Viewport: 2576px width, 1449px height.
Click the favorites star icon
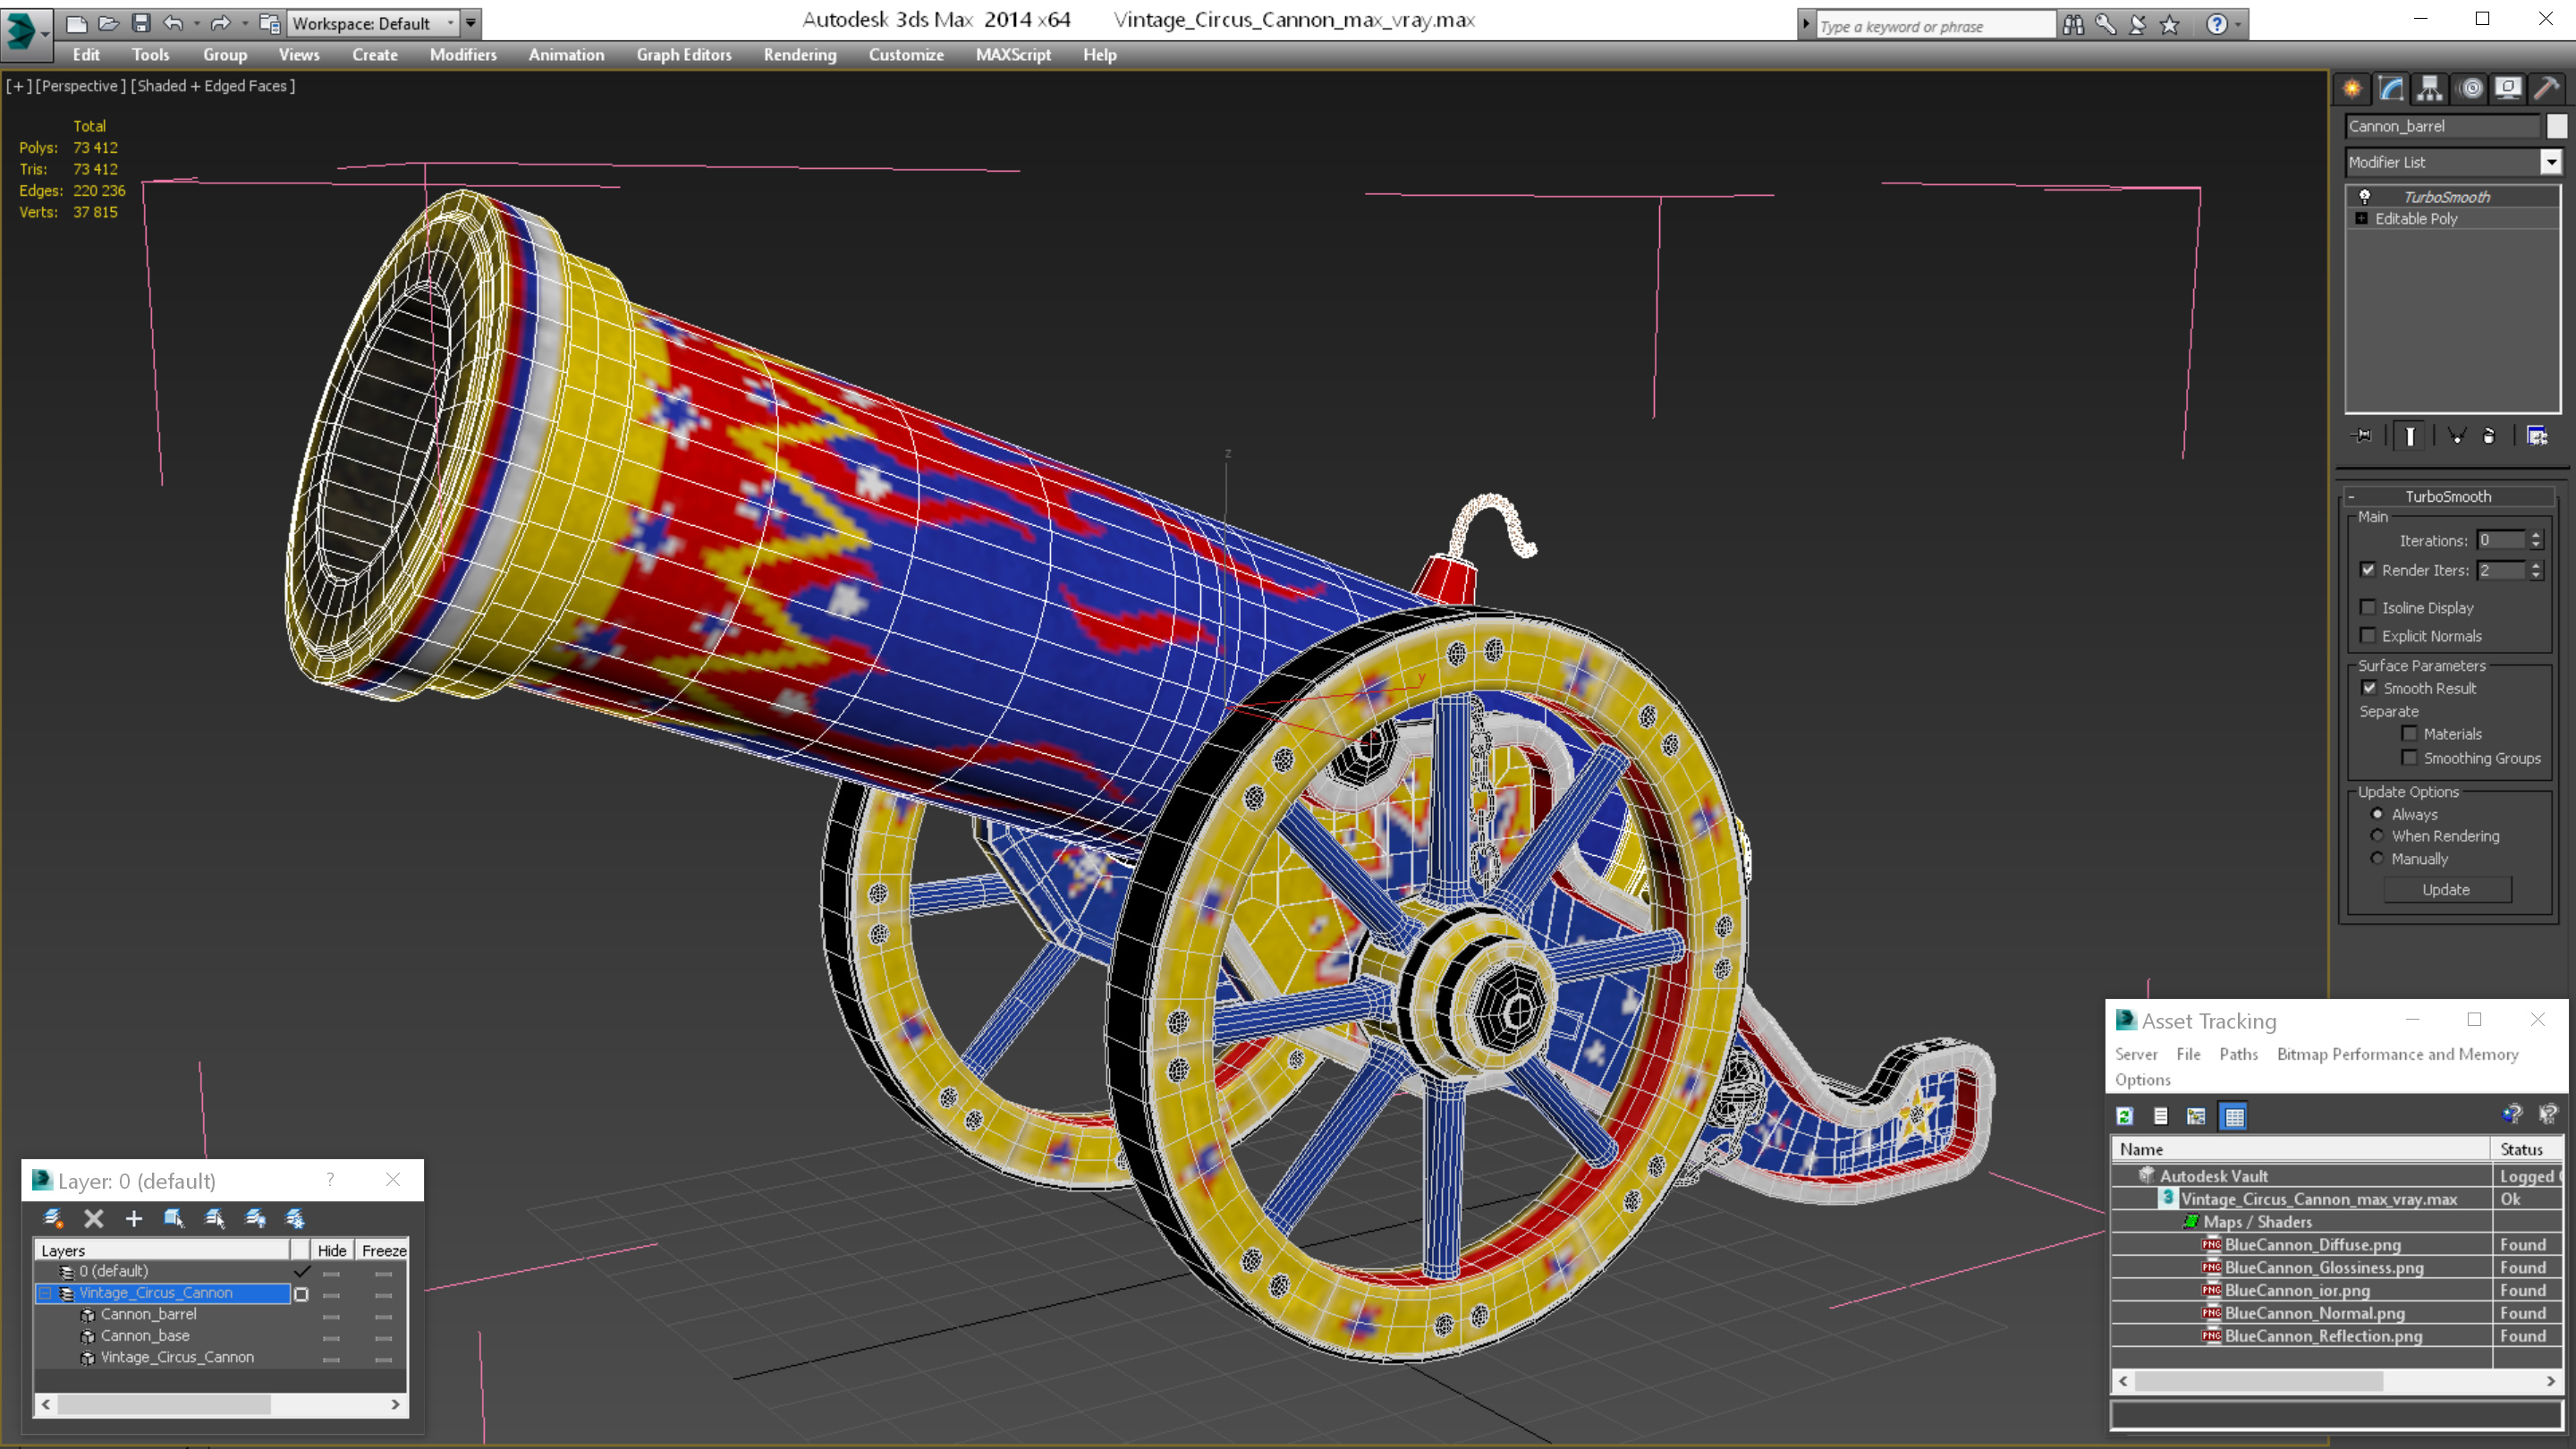[x=2169, y=25]
